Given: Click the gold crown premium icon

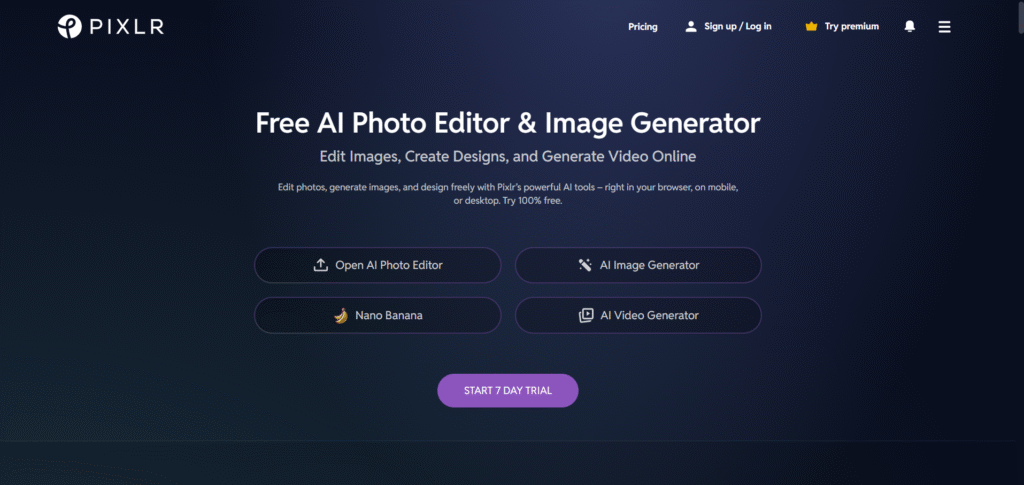Looking at the screenshot, I should coord(811,27).
